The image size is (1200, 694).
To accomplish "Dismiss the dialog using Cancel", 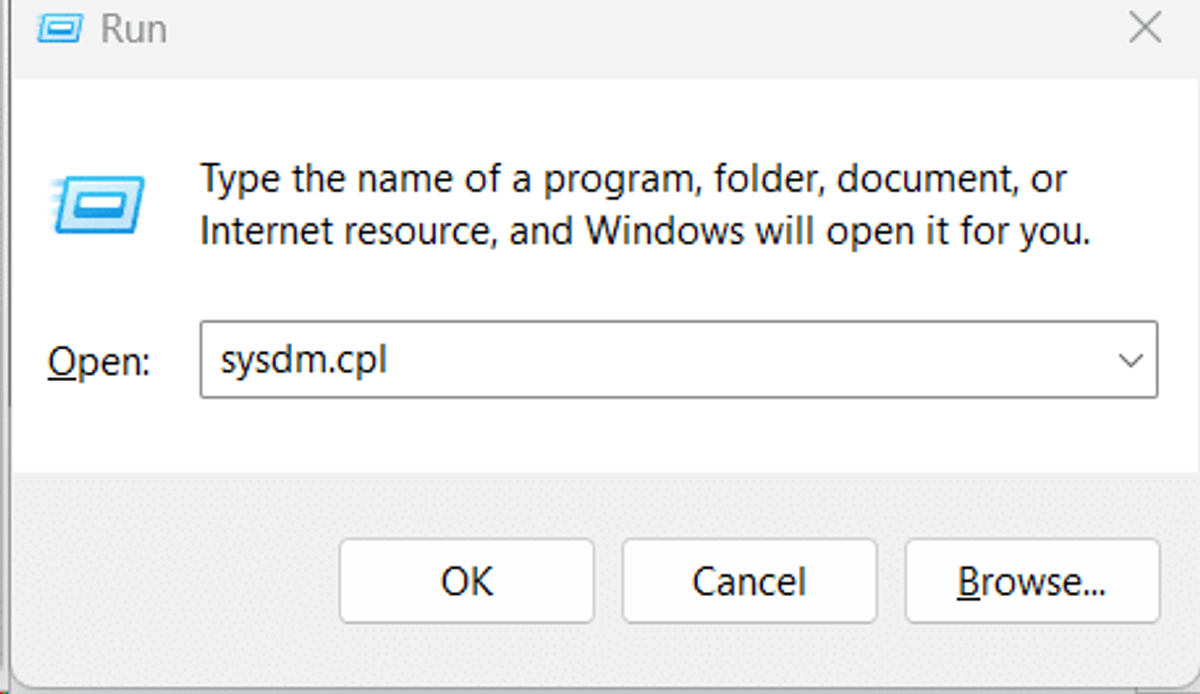I will click(749, 582).
